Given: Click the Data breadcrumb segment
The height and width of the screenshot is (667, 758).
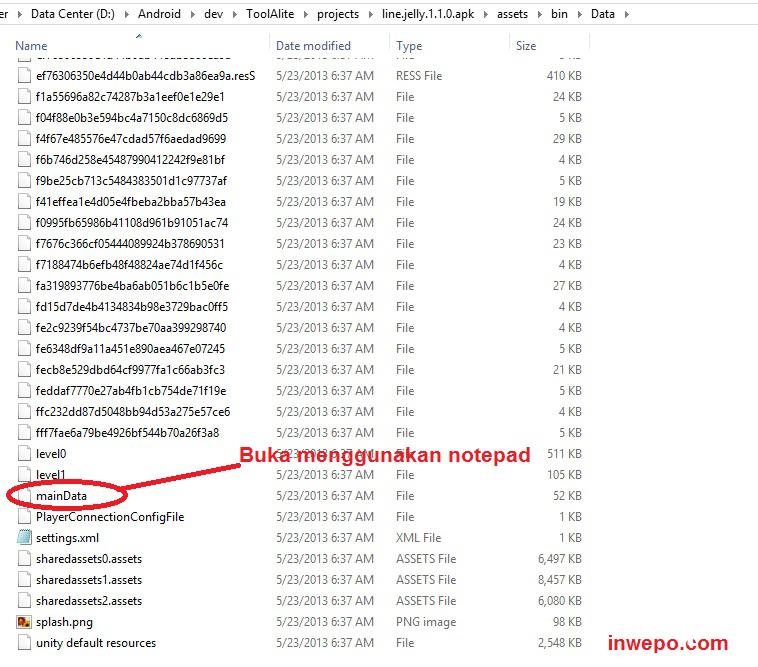Looking at the screenshot, I should [x=603, y=14].
